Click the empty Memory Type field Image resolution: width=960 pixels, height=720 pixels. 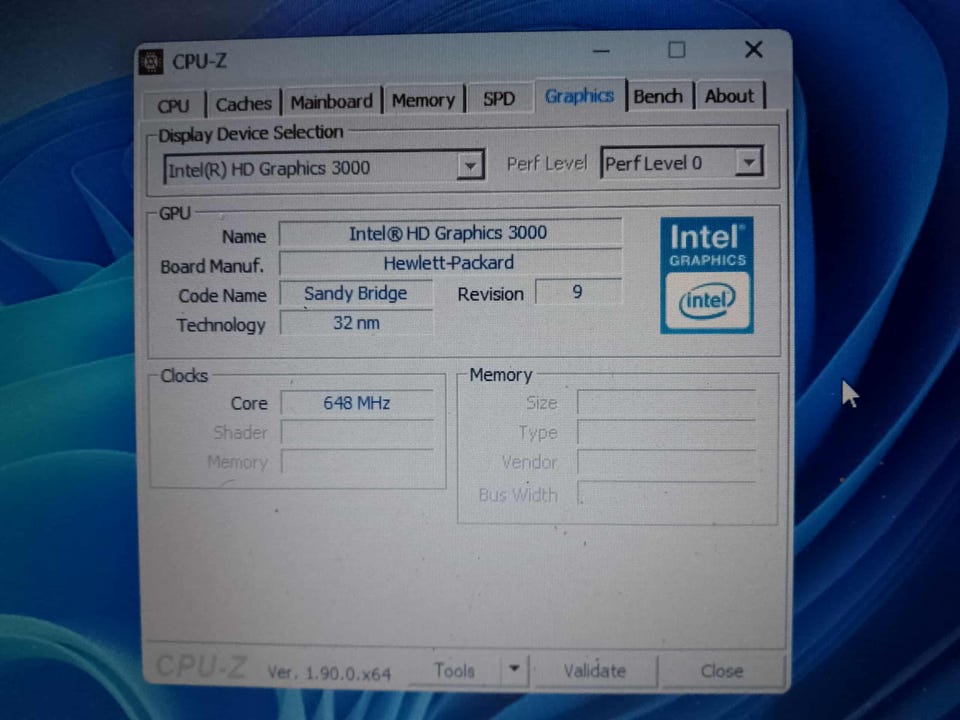click(x=667, y=432)
